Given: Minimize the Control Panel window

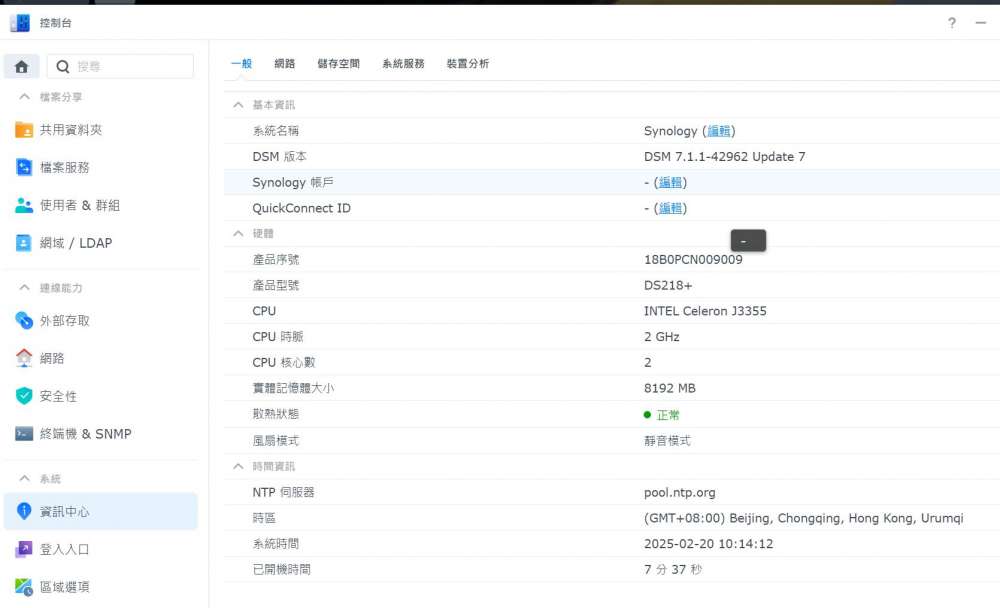Looking at the screenshot, I should 981,23.
